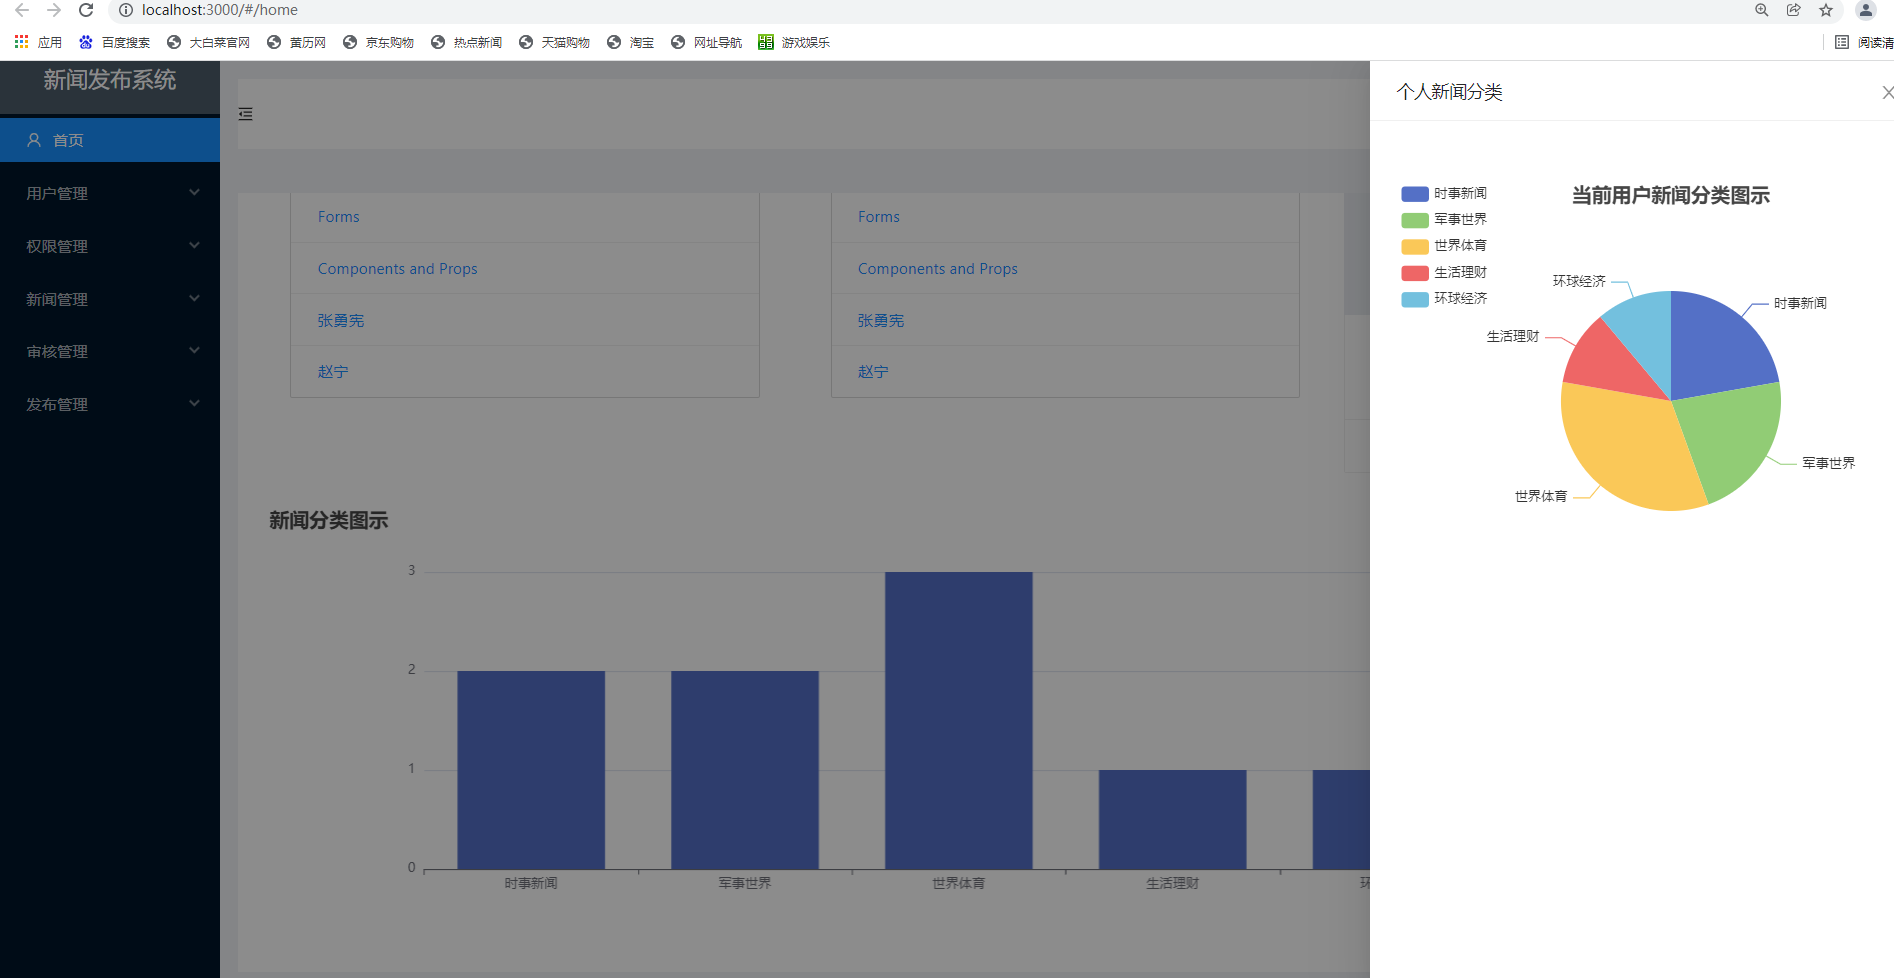
Task: Click the share page icon
Action: (x=1794, y=10)
